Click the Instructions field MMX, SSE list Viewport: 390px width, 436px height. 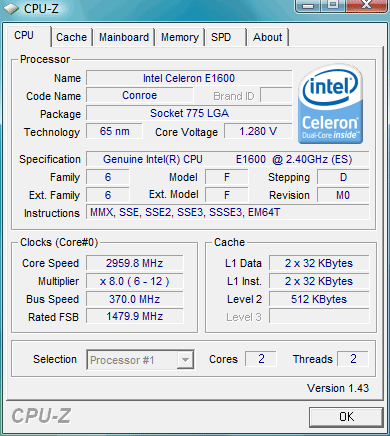click(228, 212)
